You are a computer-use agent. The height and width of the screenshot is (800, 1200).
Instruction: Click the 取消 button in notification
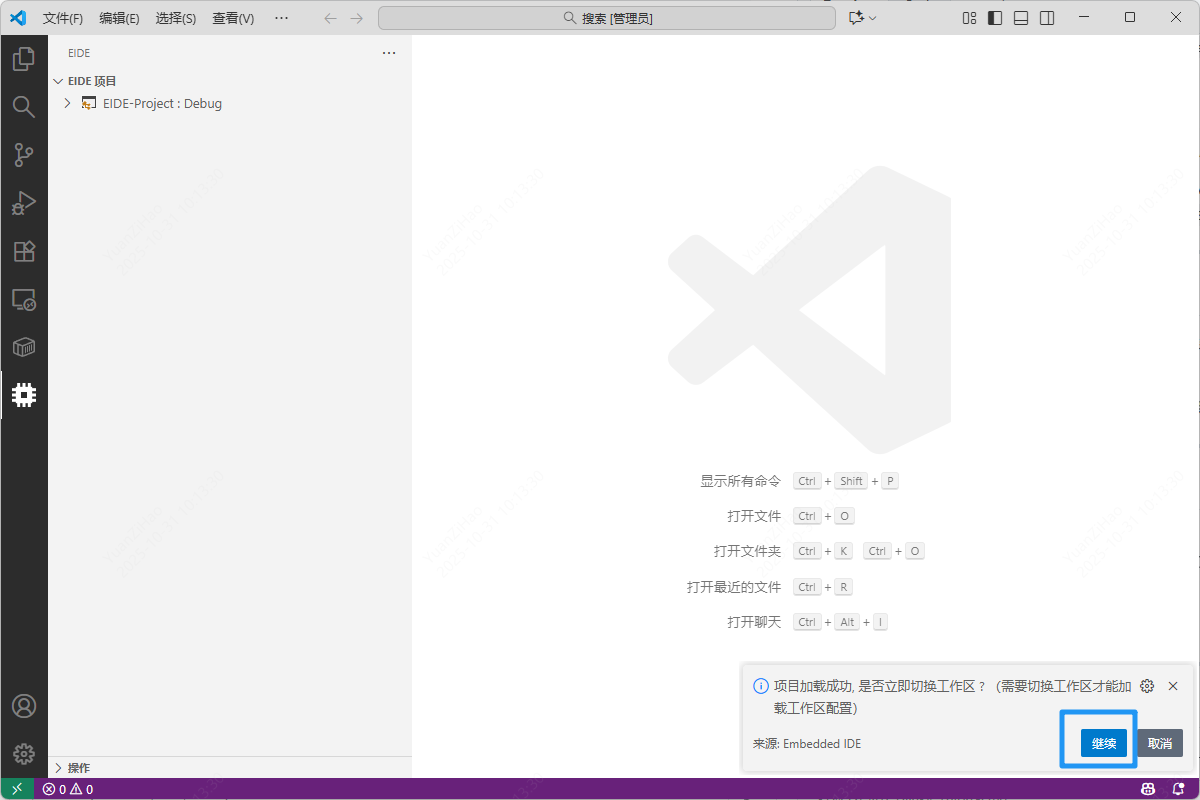point(1160,743)
